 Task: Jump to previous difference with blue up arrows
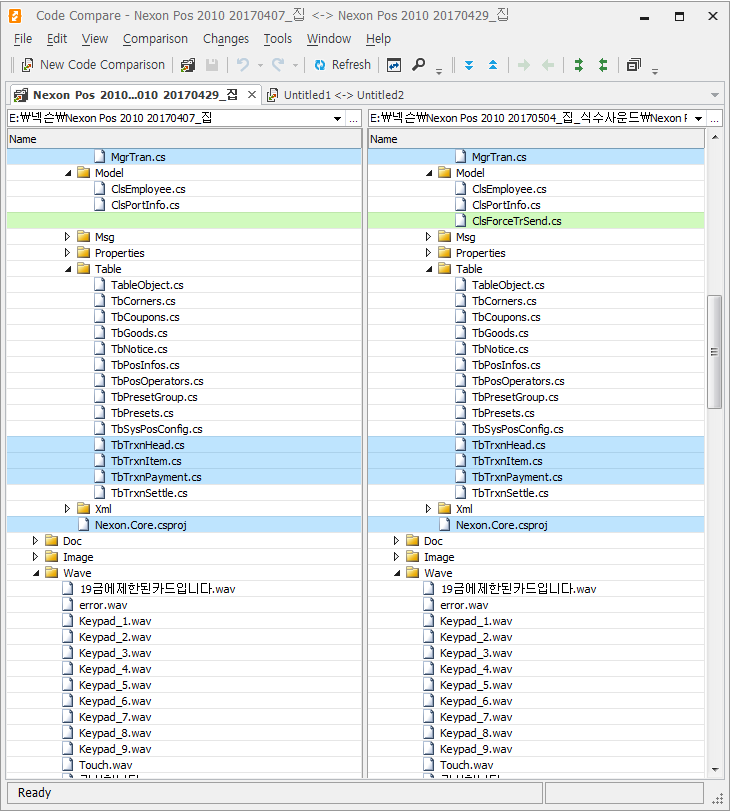(493, 65)
